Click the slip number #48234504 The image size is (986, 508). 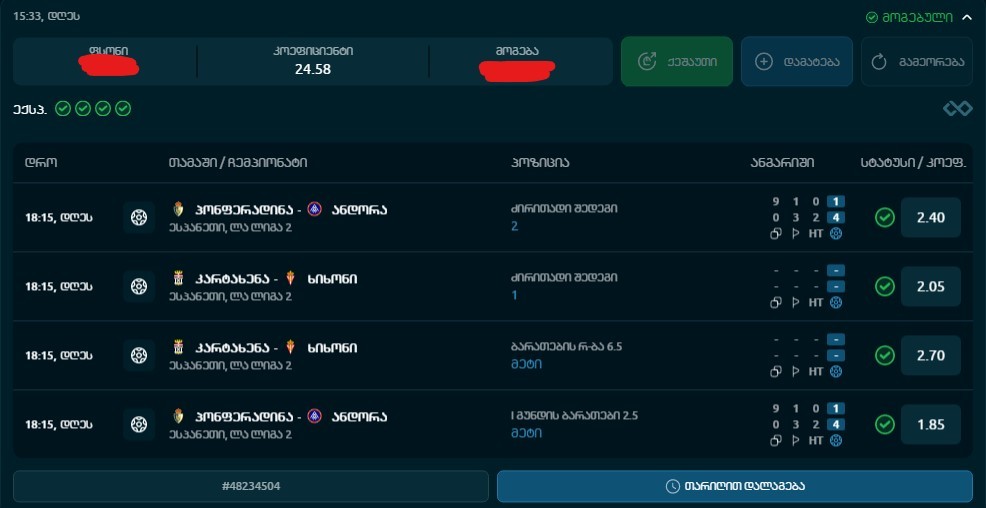(x=251, y=486)
